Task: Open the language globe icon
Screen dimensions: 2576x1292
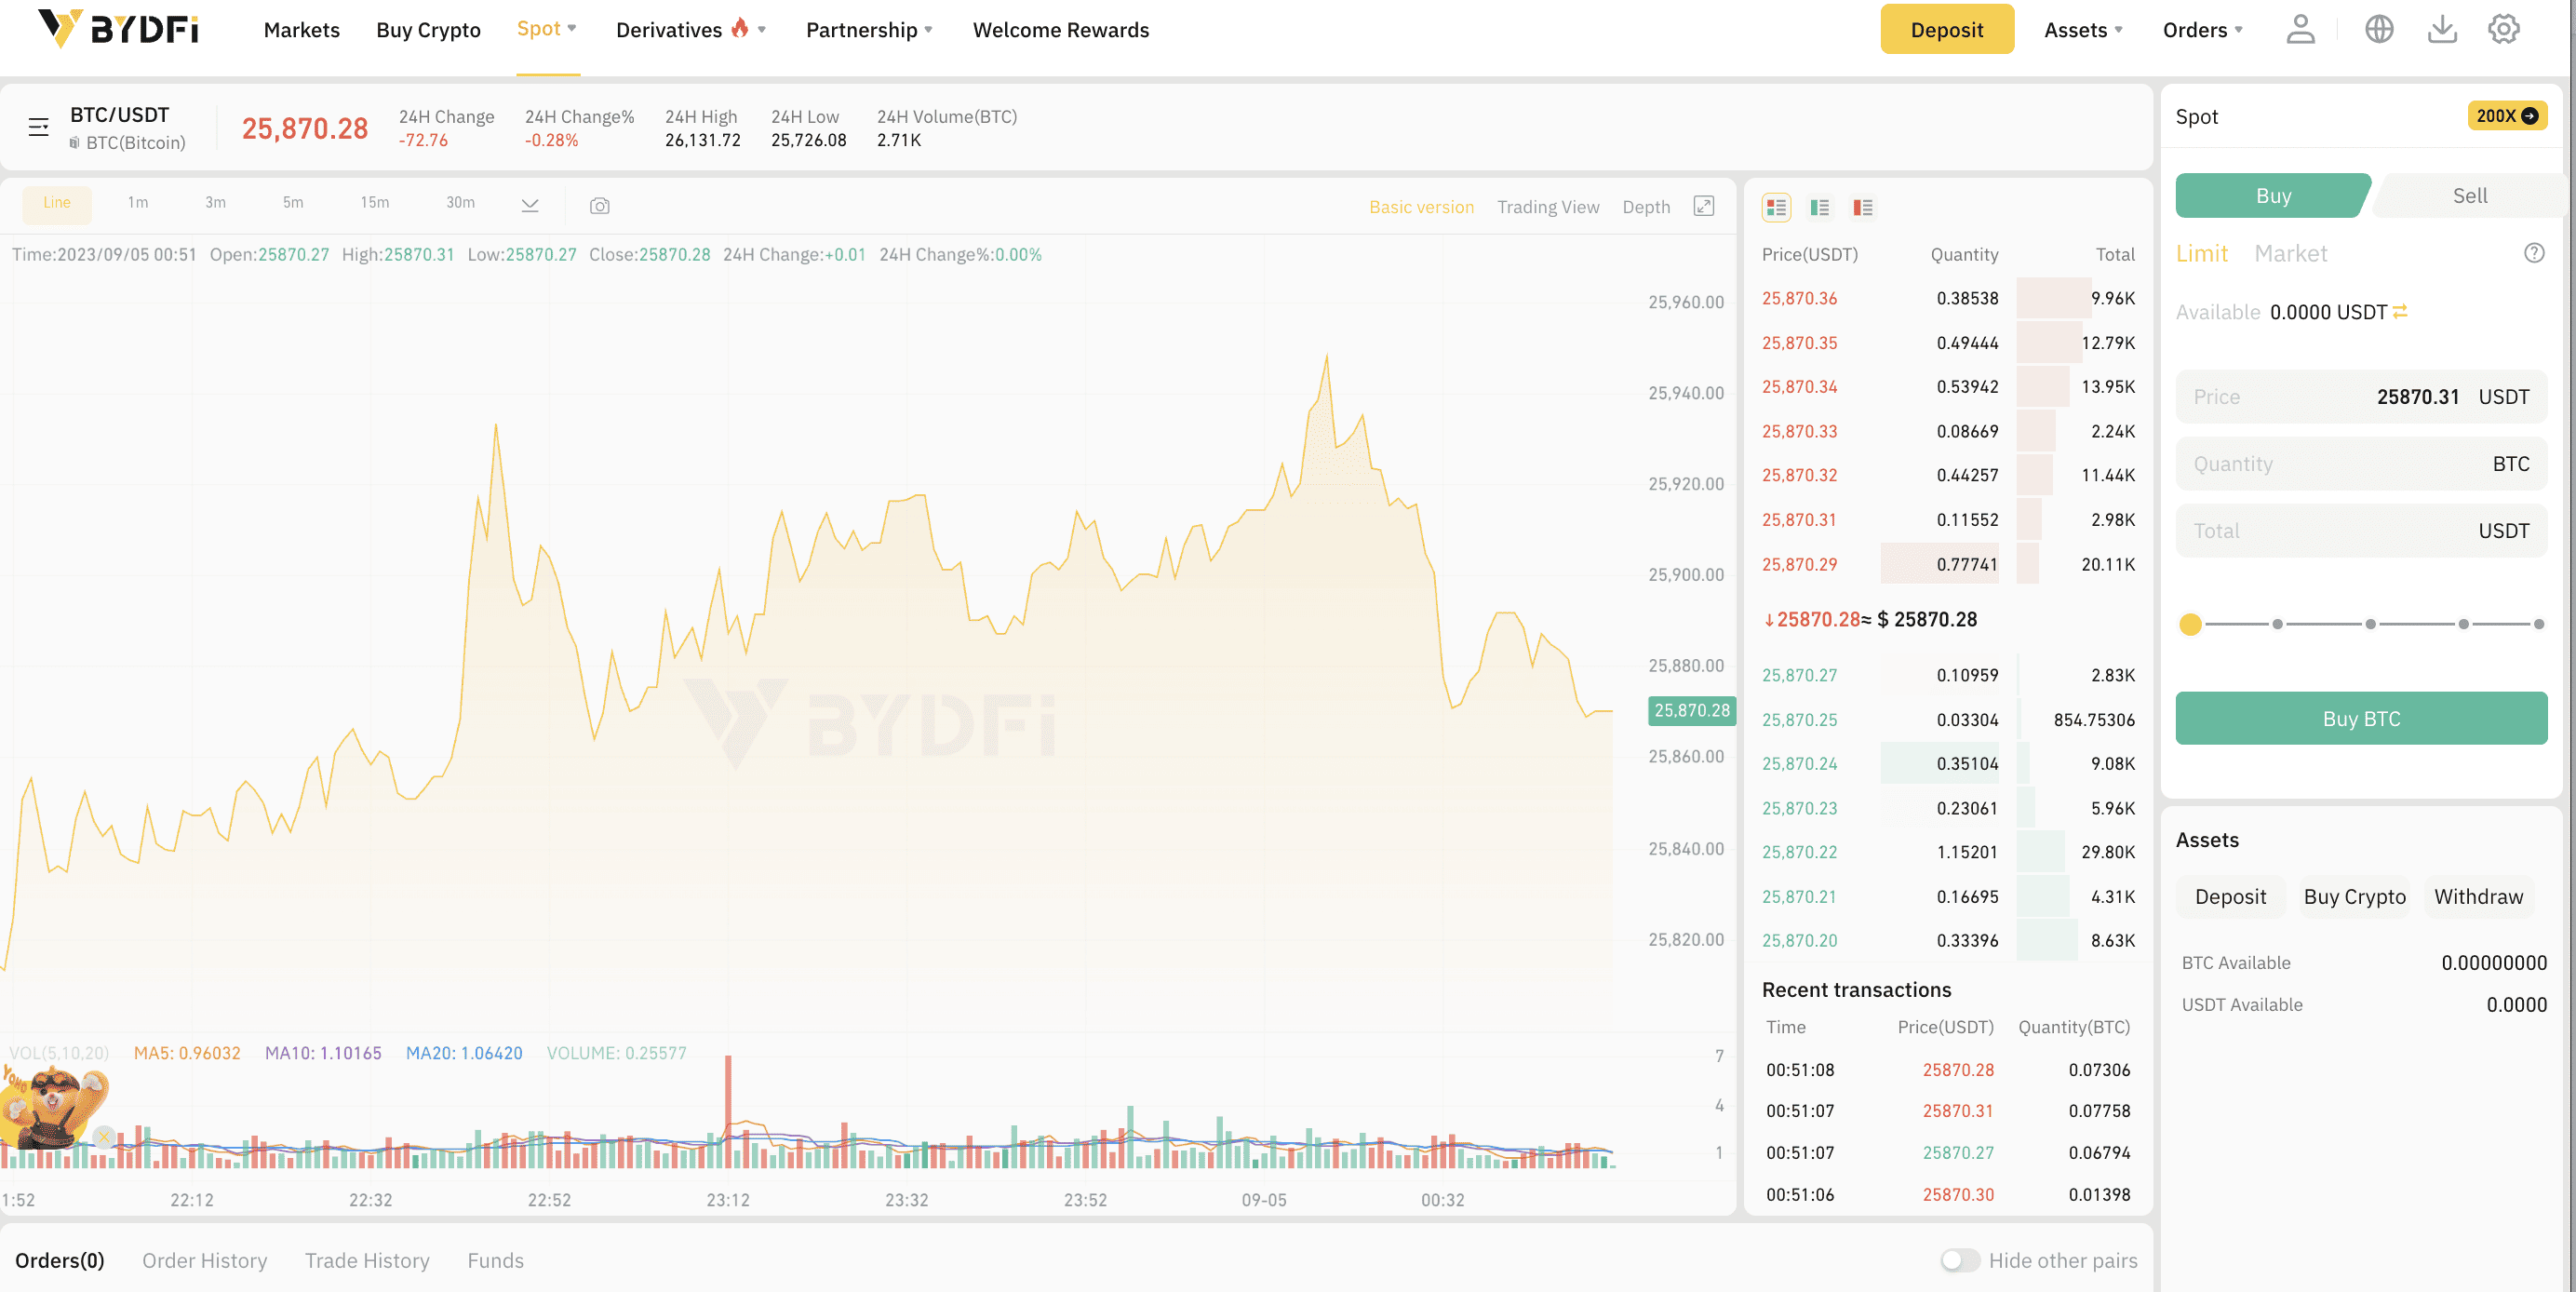Action: point(2378,29)
